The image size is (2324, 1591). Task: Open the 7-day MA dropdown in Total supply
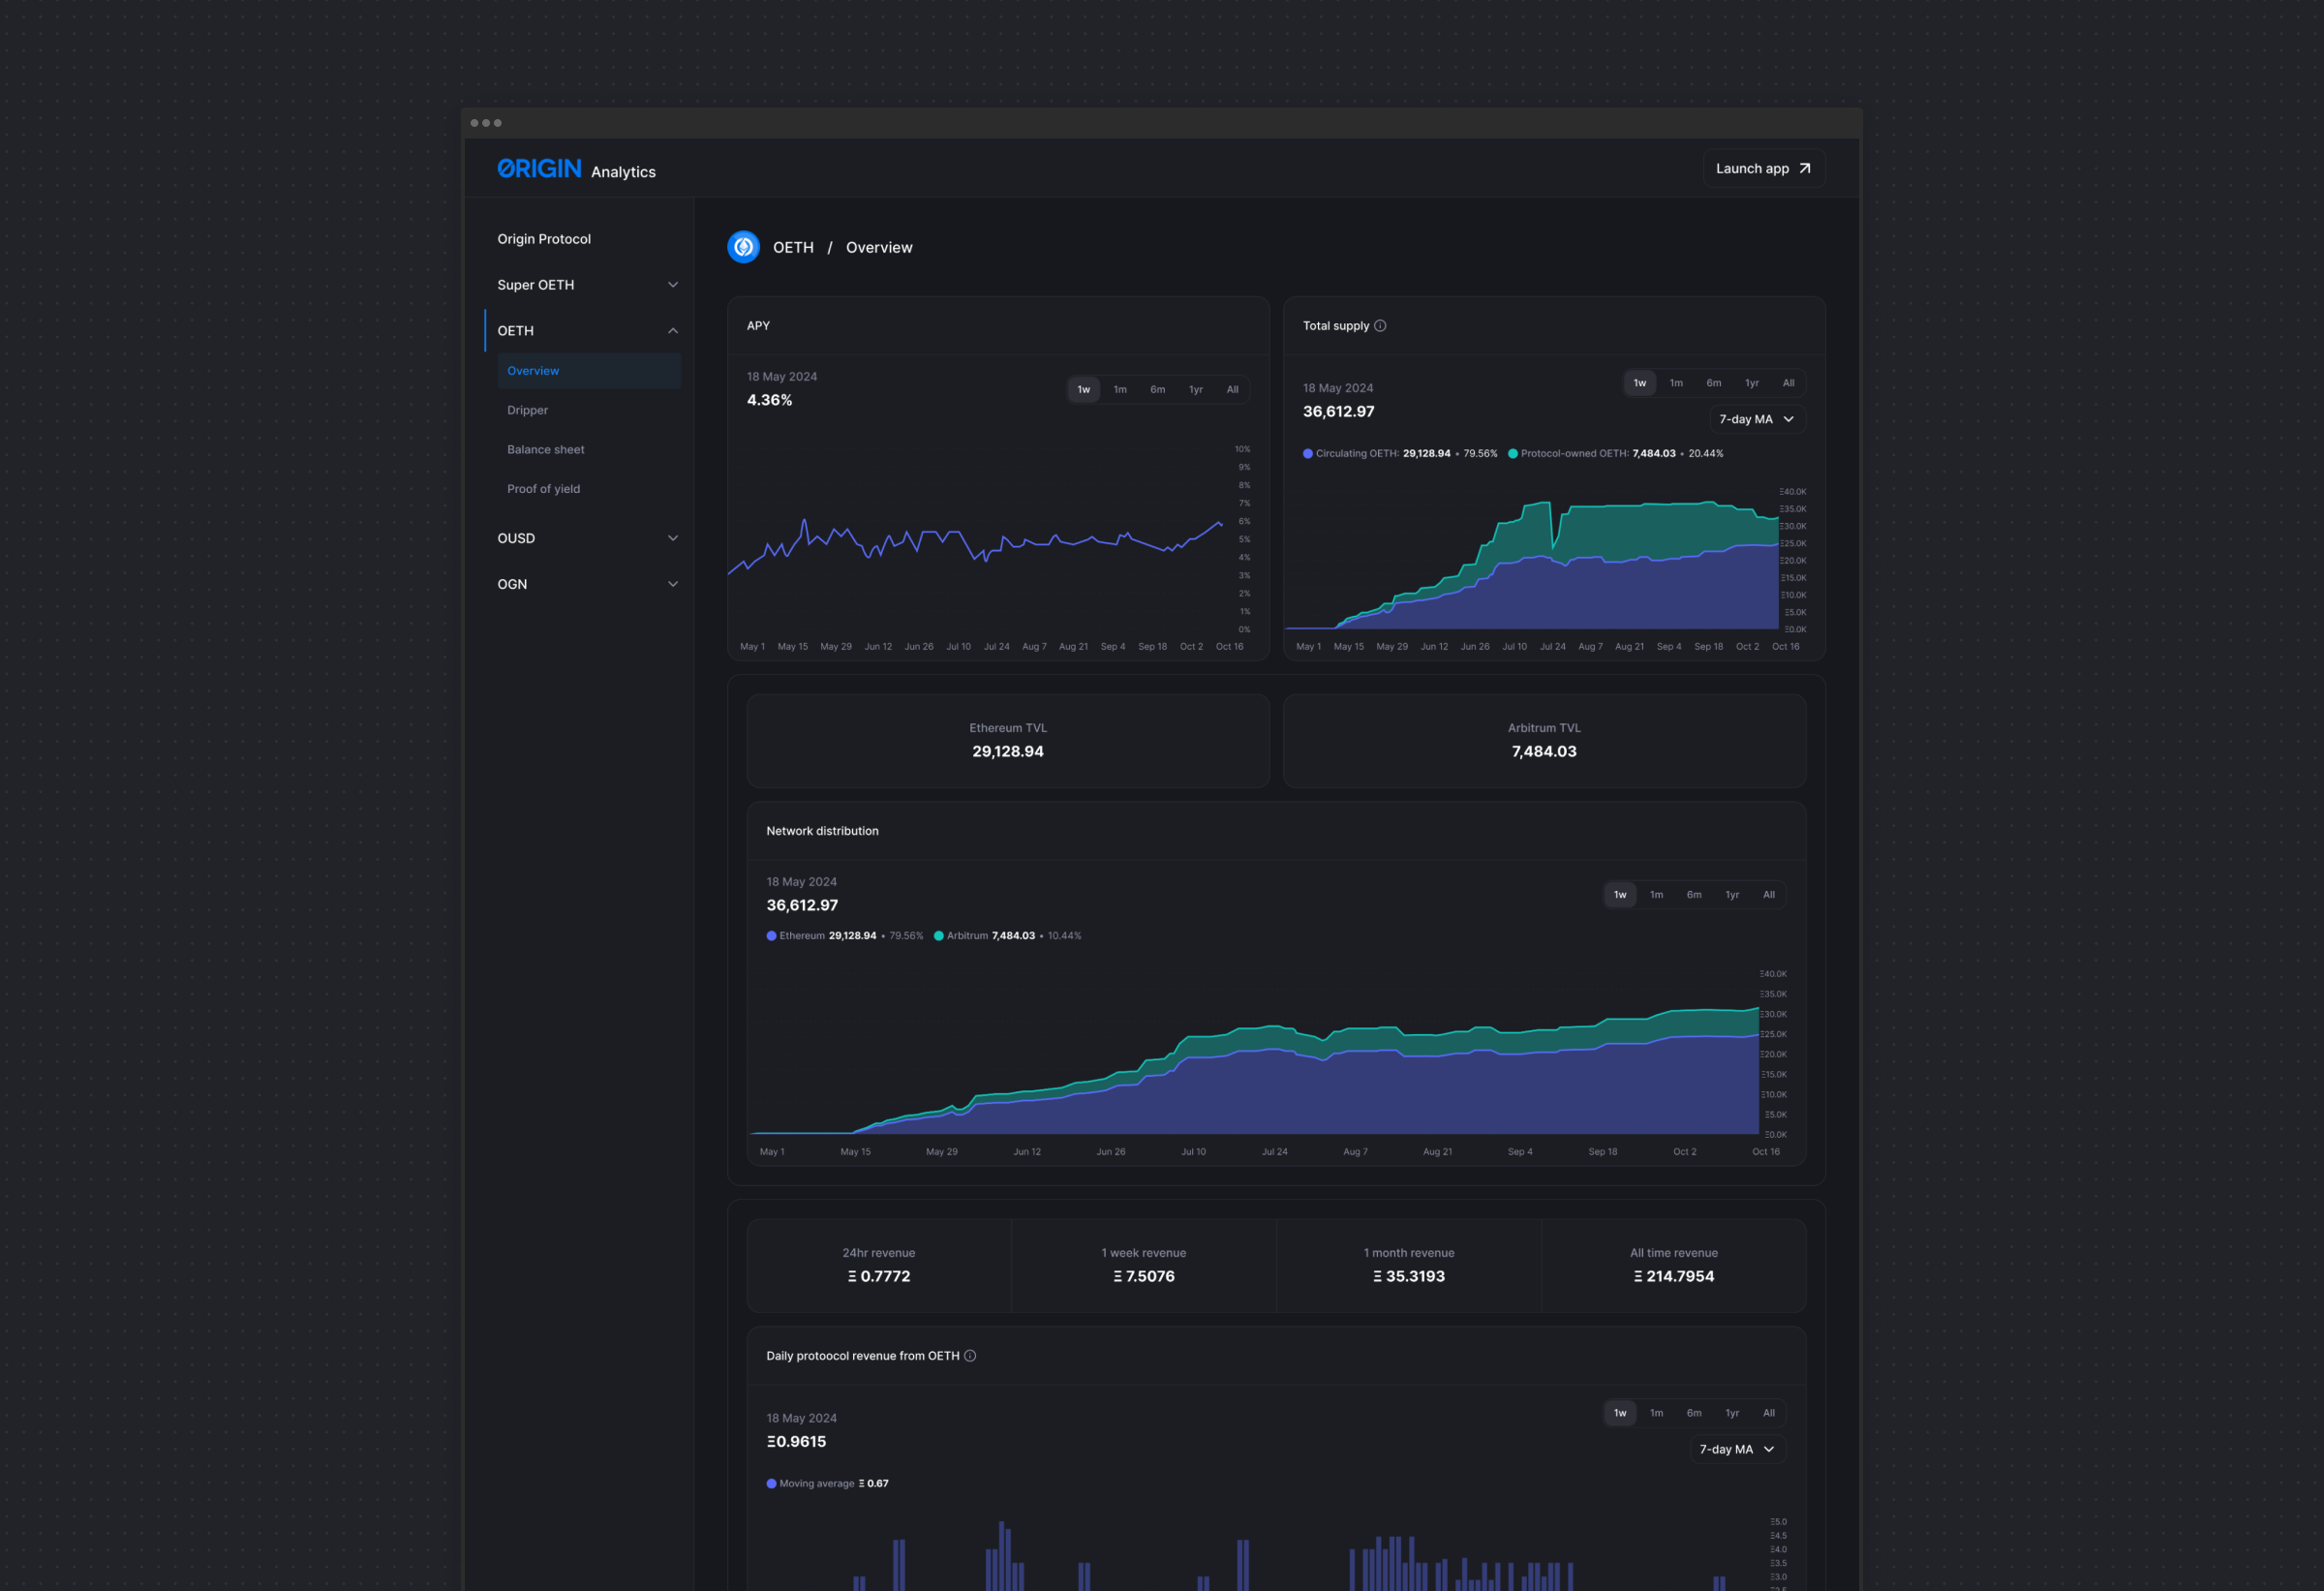pyautogui.click(x=1757, y=419)
